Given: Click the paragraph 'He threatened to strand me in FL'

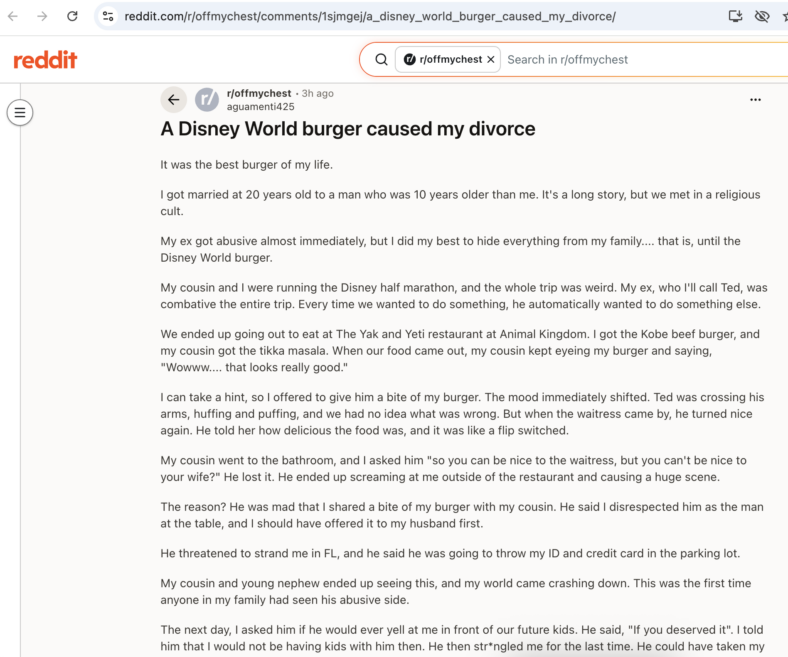Looking at the screenshot, I should (x=450, y=553).
